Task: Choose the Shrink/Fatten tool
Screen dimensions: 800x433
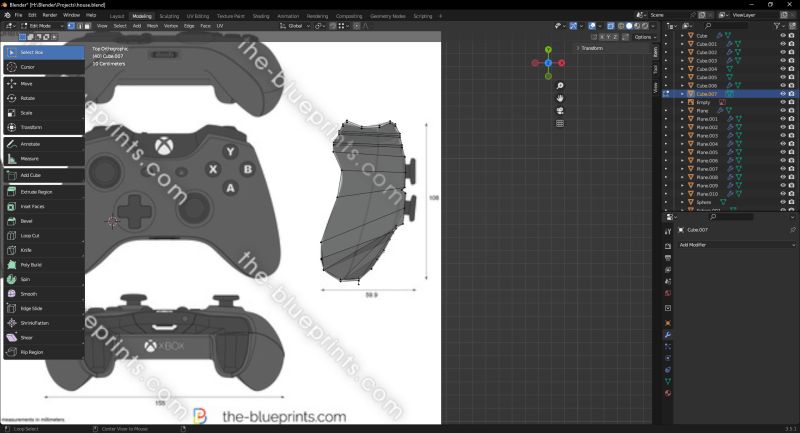Action: [x=44, y=323]
